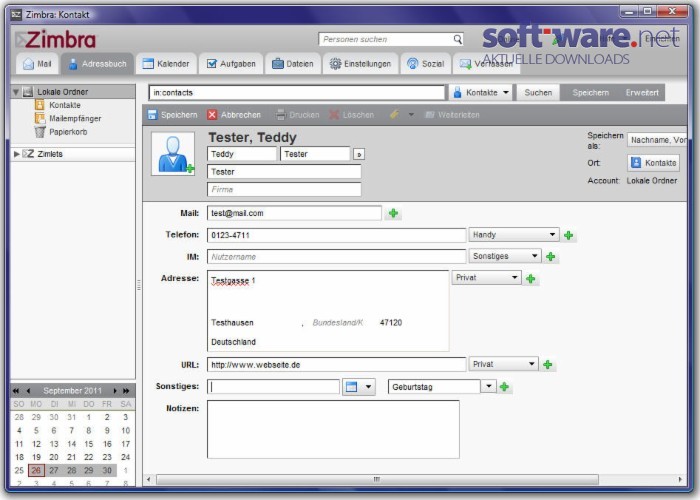This screenshot has width=700, height=500.
Task: Select day 15 in mini calendar
Action: click(89, 444)
